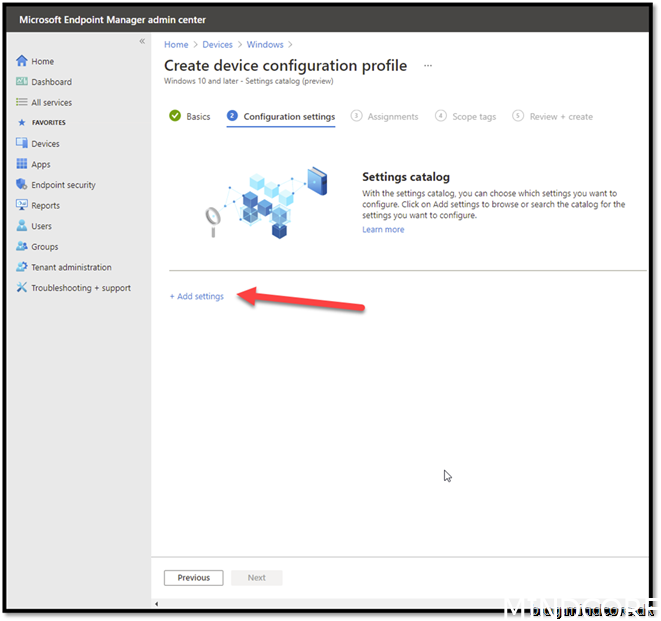
Task: Open Dashboard icon in left navigation
Action: coord(22,82)
